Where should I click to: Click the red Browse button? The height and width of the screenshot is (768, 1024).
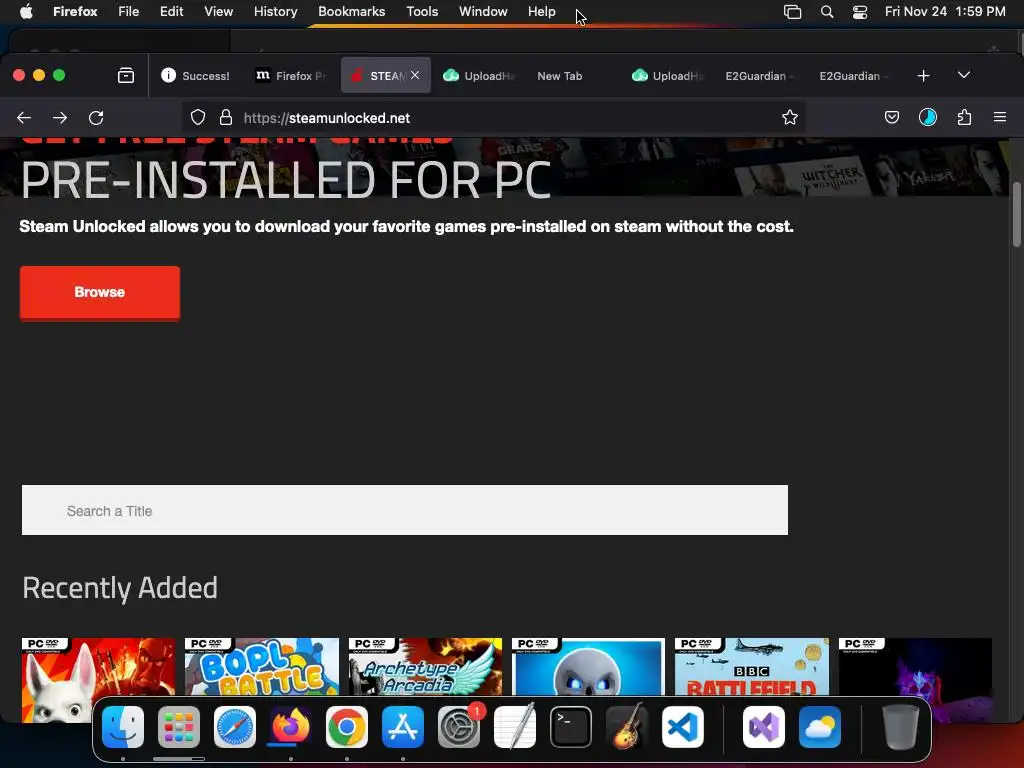pyautogui.click(x=100, y=293)
